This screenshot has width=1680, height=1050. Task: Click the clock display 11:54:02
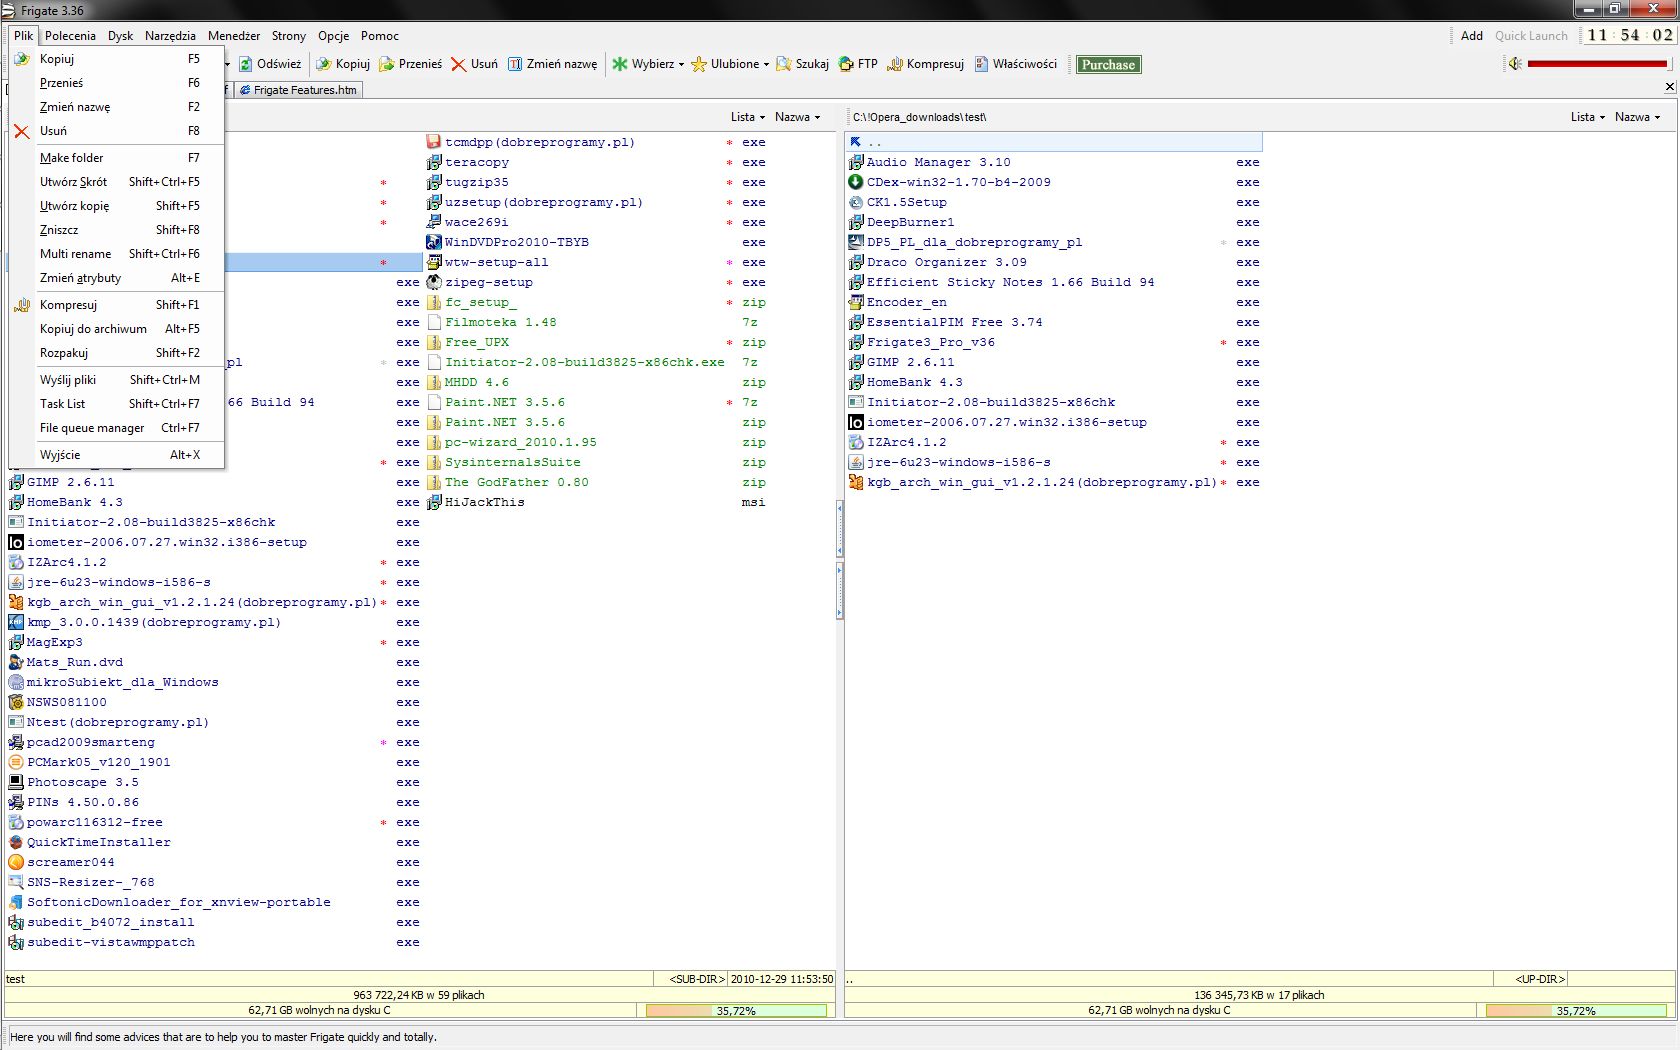click(1630, 35)
